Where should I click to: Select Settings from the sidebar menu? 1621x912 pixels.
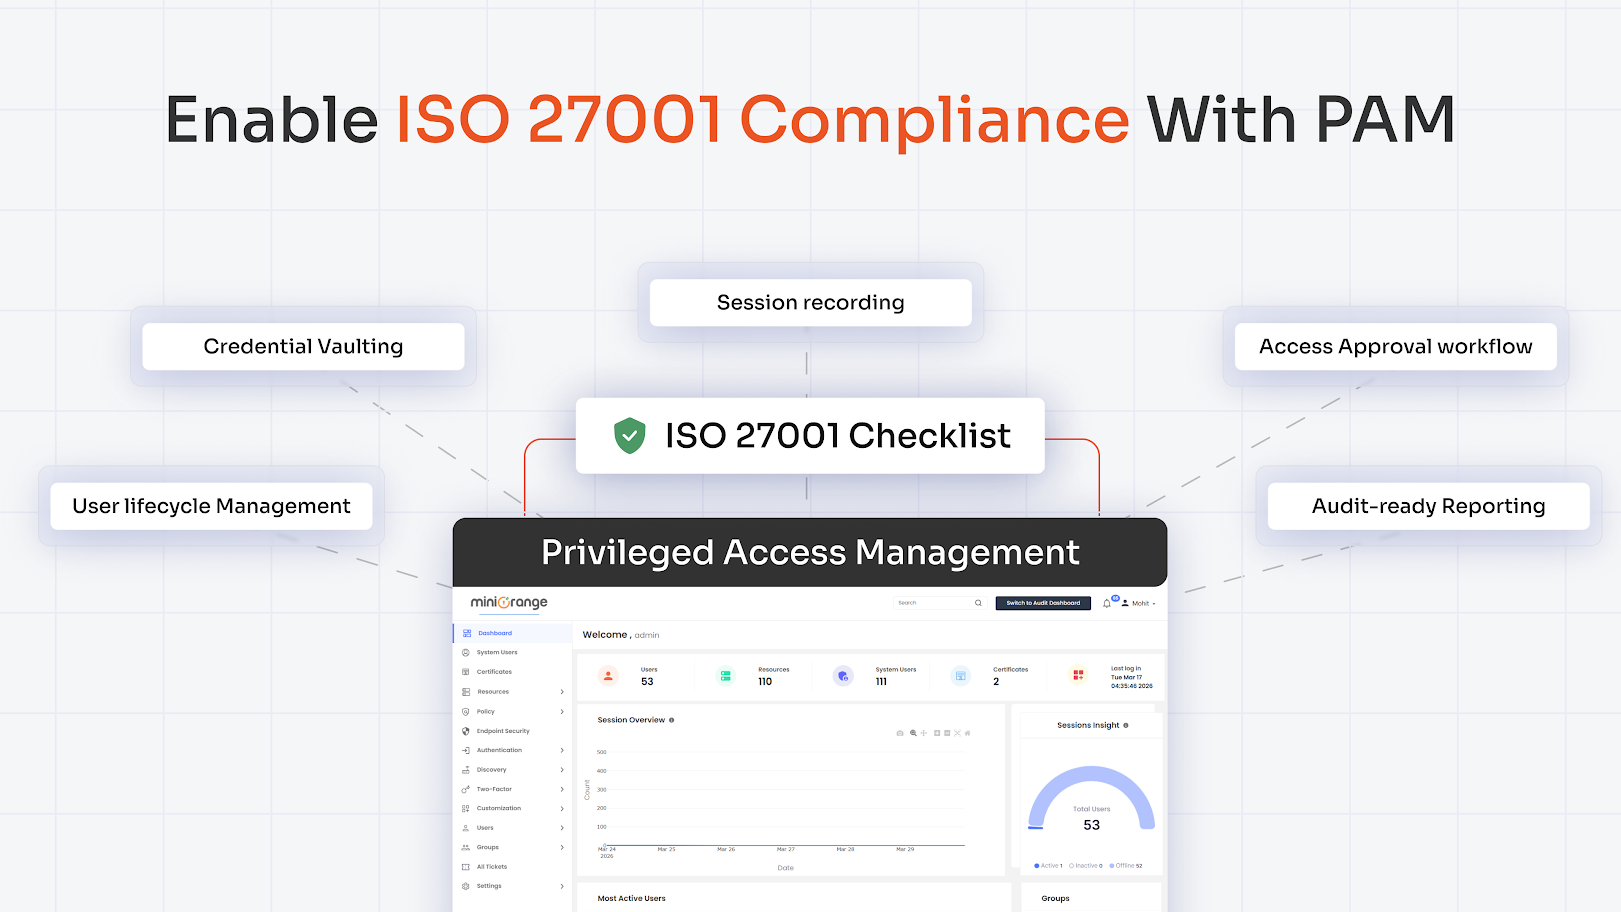pyautogui.click(x=489, y=885)
